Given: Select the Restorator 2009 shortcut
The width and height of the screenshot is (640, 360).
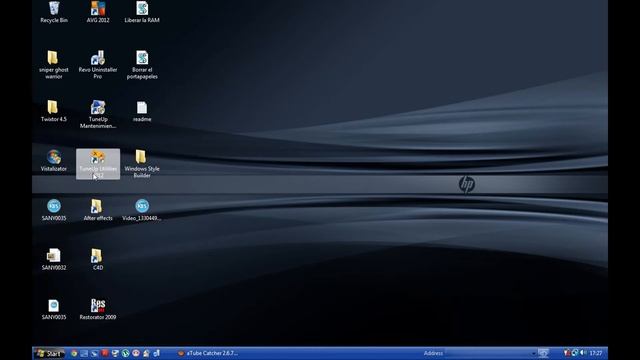Looking at the screenshot, I should tap(98, 309).
